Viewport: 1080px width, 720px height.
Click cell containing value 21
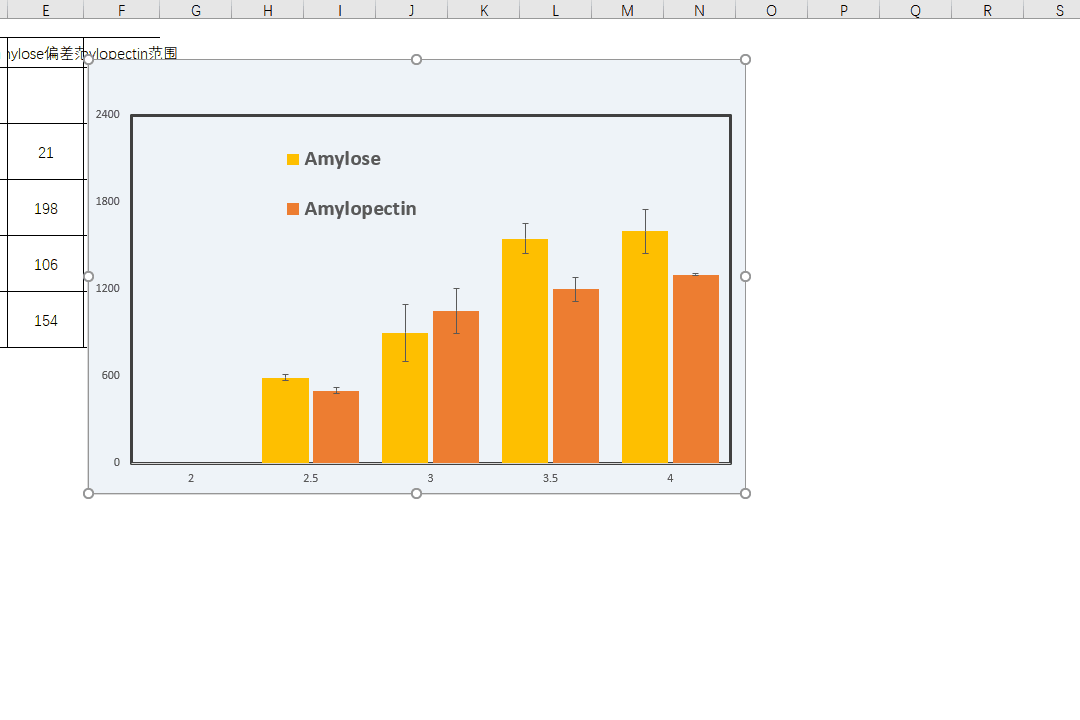coord(45,152)
